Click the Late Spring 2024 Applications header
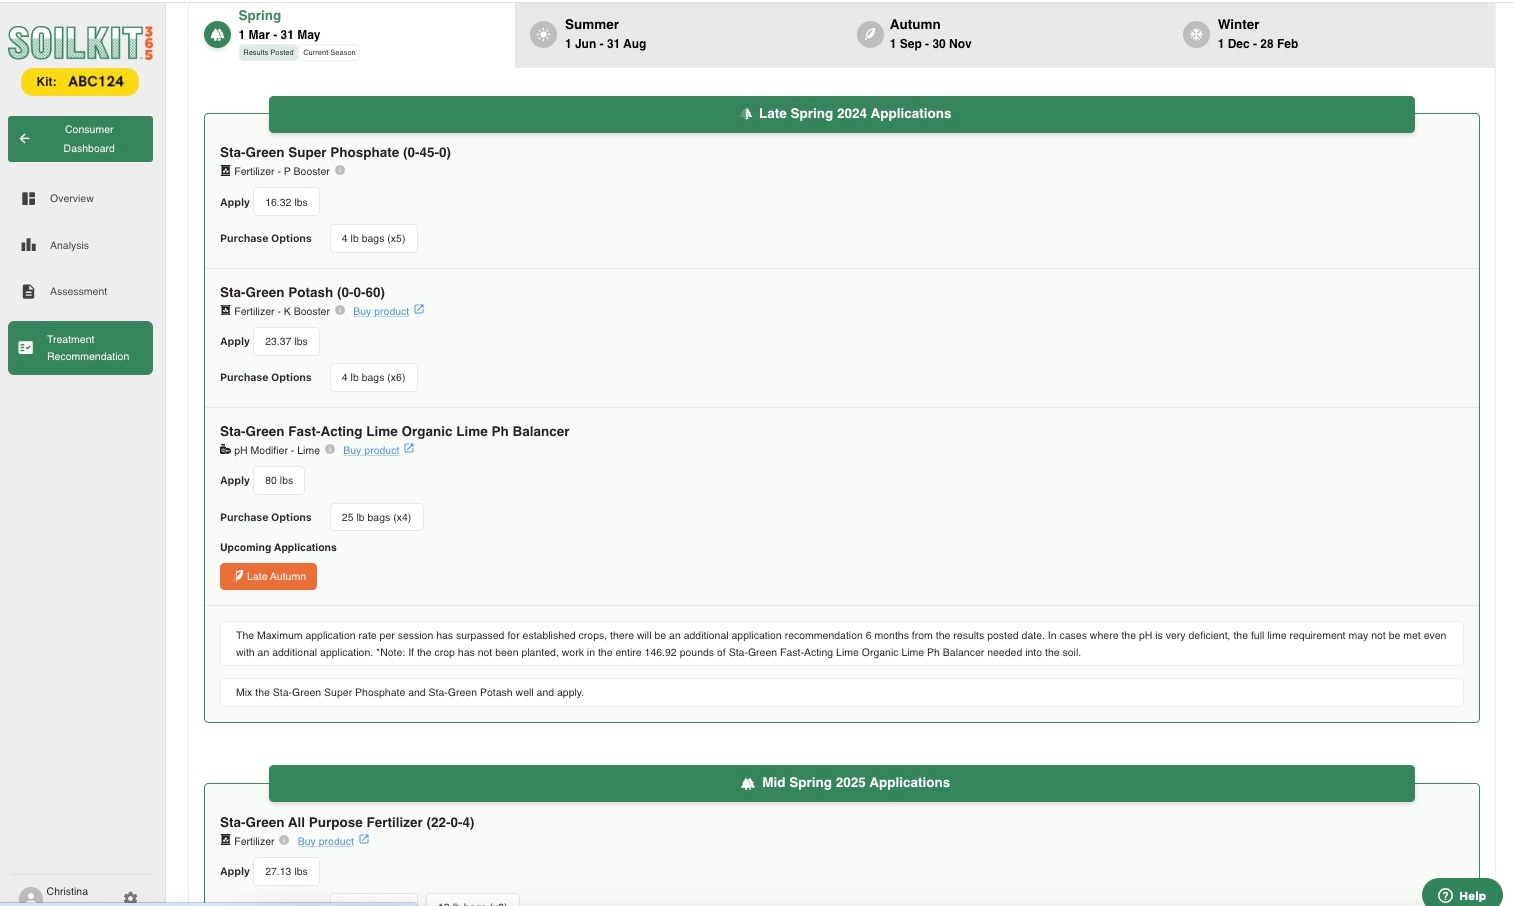The image size is (1515, 906). coord(842,114)
